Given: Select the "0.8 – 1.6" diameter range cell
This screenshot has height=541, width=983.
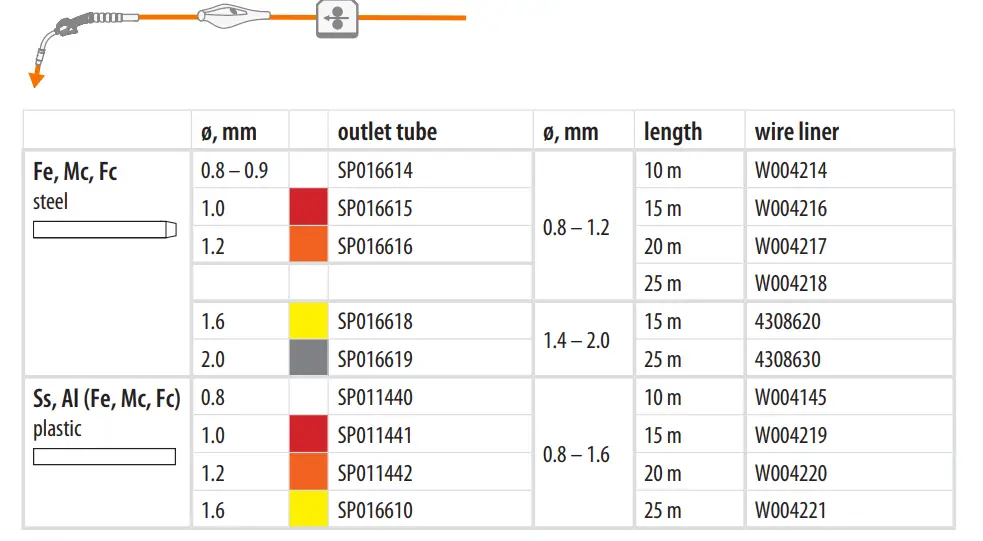Looking at the screenshot, I should pyautogui.click(x=577, y=455).
